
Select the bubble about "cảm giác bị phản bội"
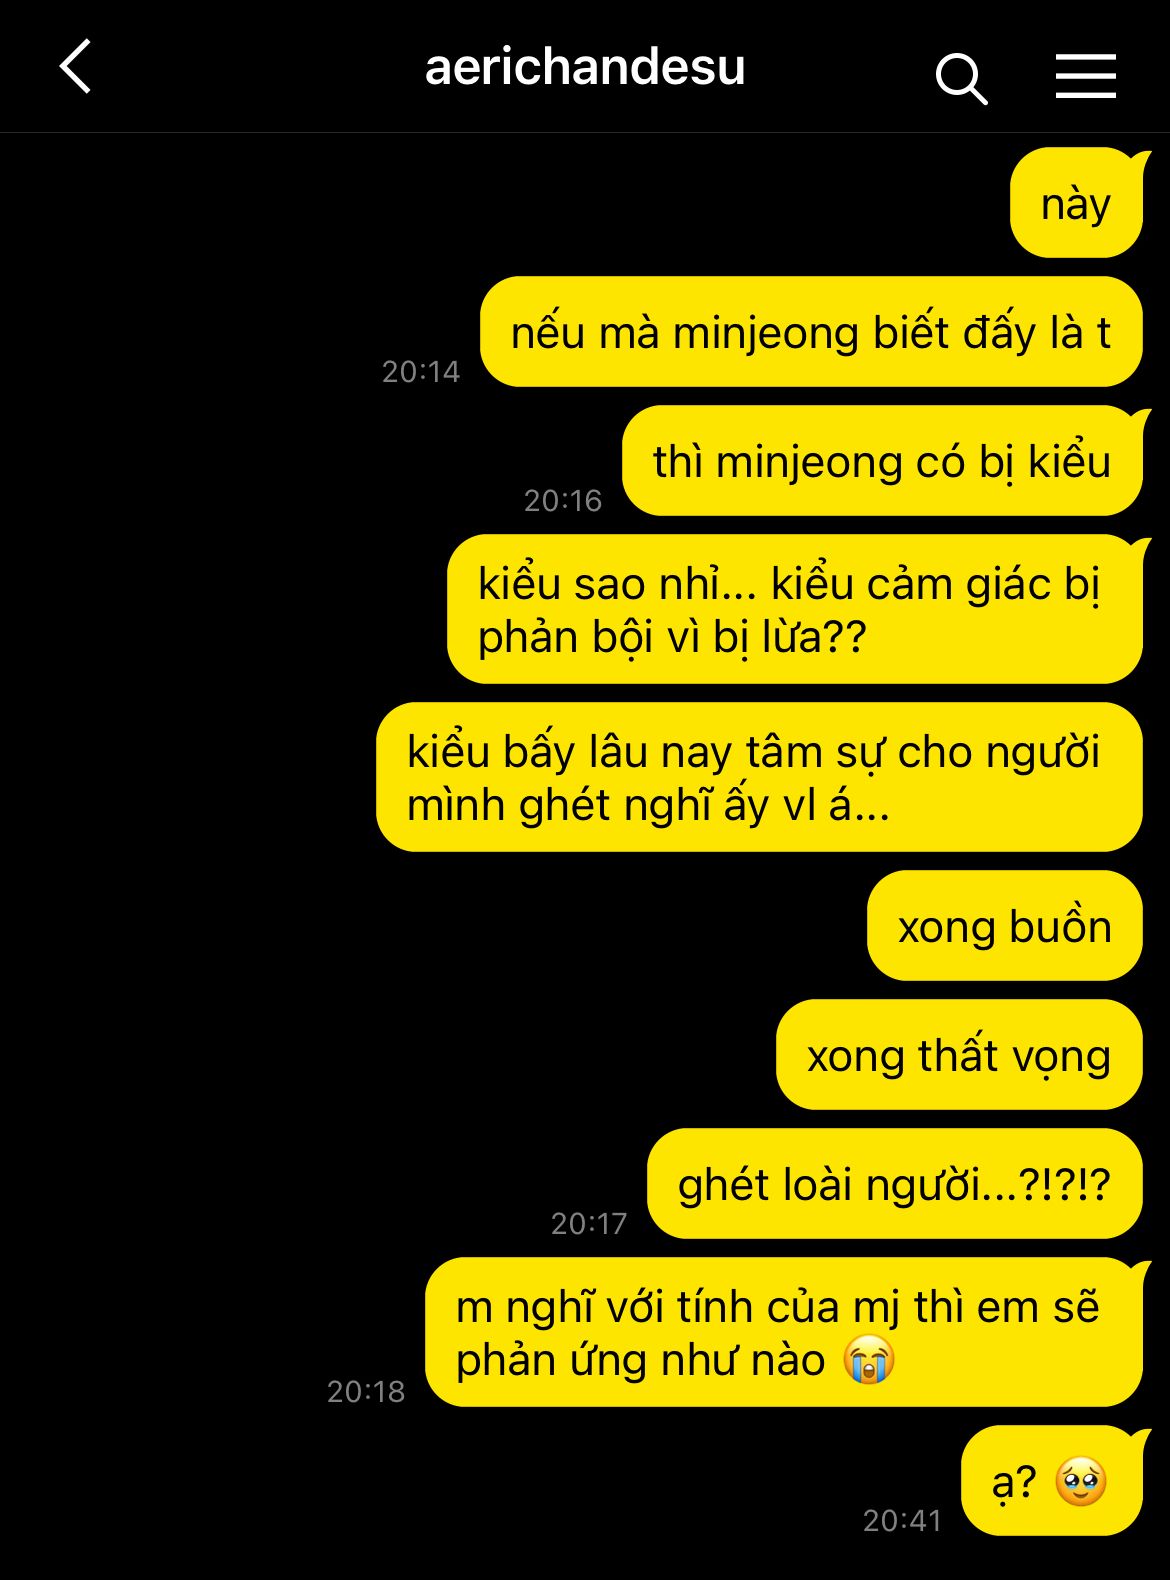[x=795, y=609]
